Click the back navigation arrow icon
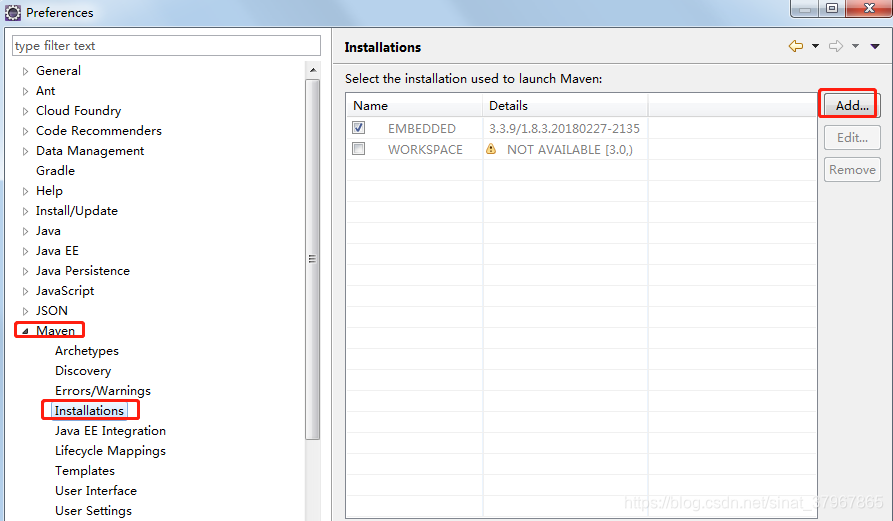The height and width of the screenshot is (521, 893). [x=796, y=47]
